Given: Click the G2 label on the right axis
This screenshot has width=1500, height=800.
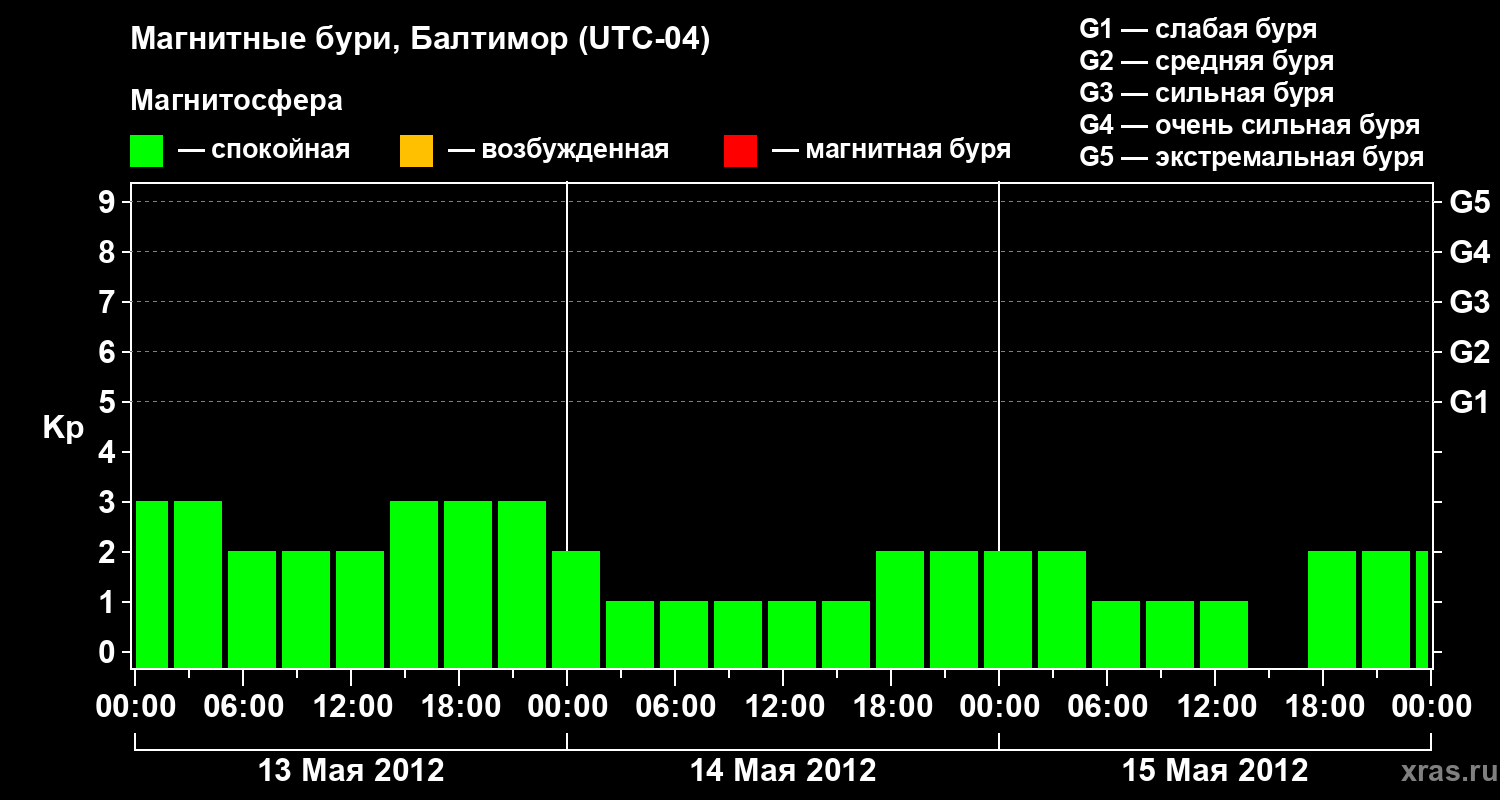Looking at the screenshot, I should [1470, 352].
